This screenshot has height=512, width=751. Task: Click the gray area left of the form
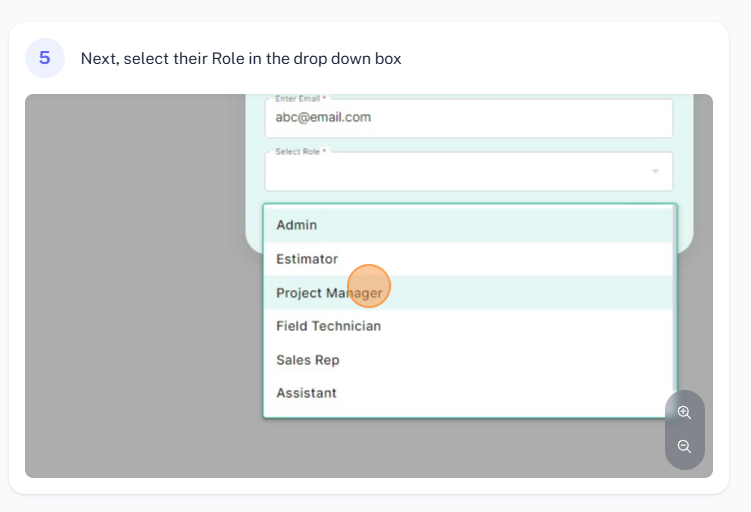coord(135,285)
